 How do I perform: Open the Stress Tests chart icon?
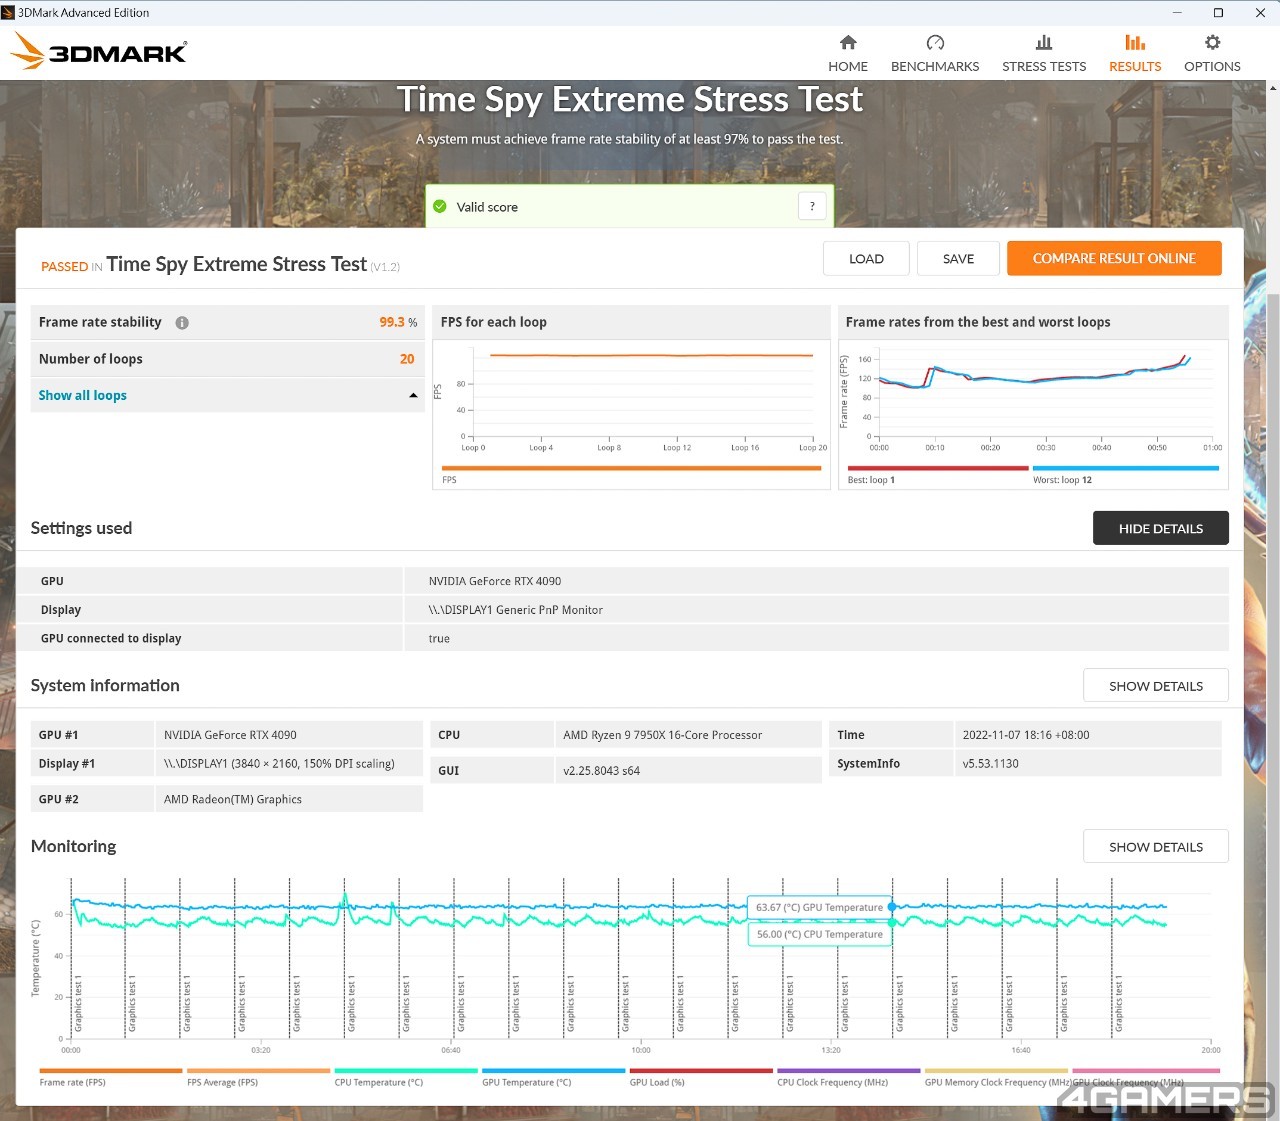click(x=1044, y=42)
